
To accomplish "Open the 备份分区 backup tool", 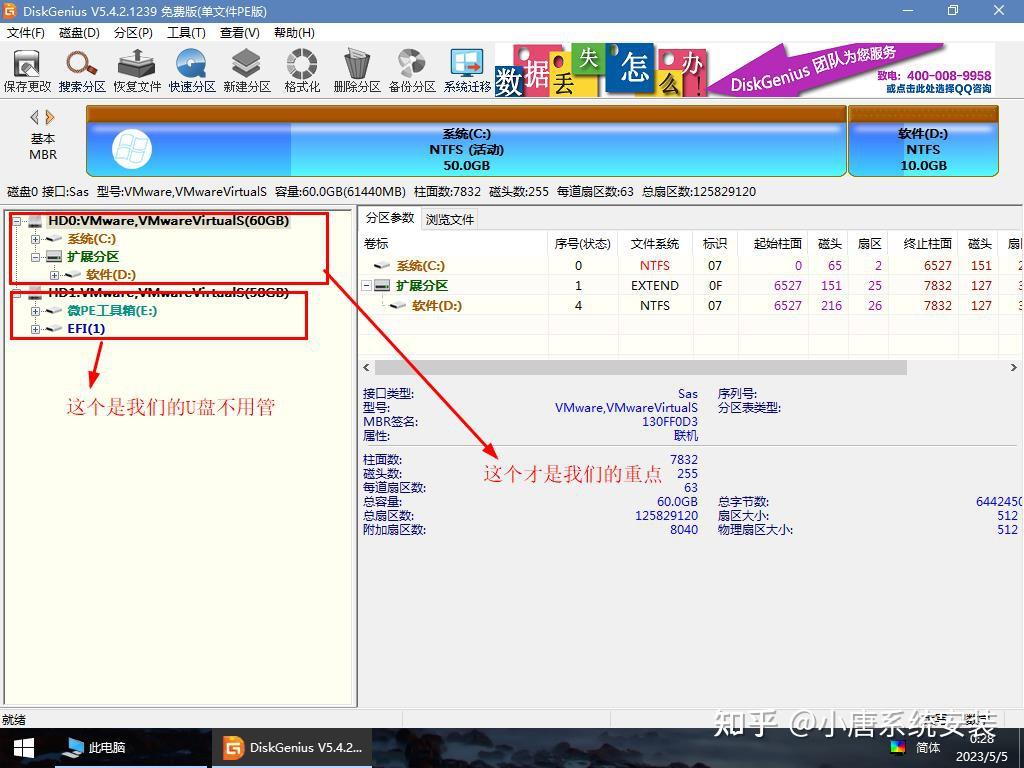I will click(x=412, y=71).
